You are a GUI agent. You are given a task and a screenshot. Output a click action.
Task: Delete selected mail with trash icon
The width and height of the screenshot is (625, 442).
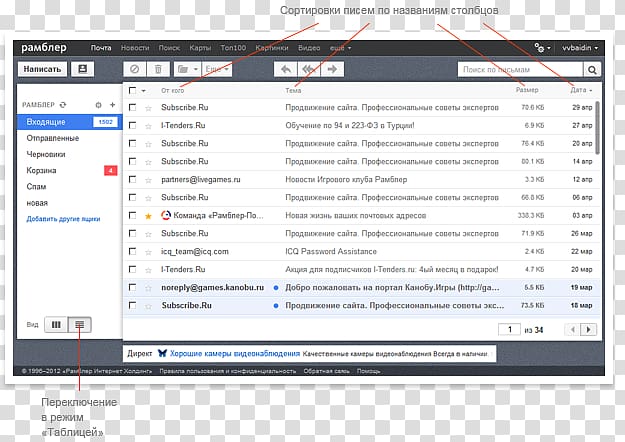(158, 69)
